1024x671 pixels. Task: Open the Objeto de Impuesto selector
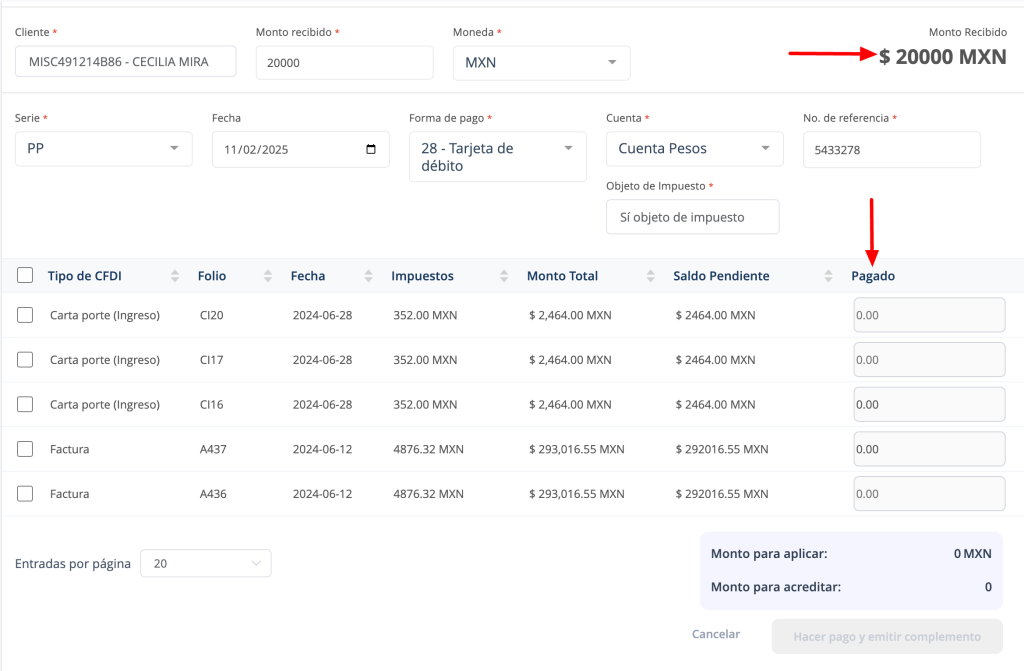pyautogui.click(x=693, y=217)
